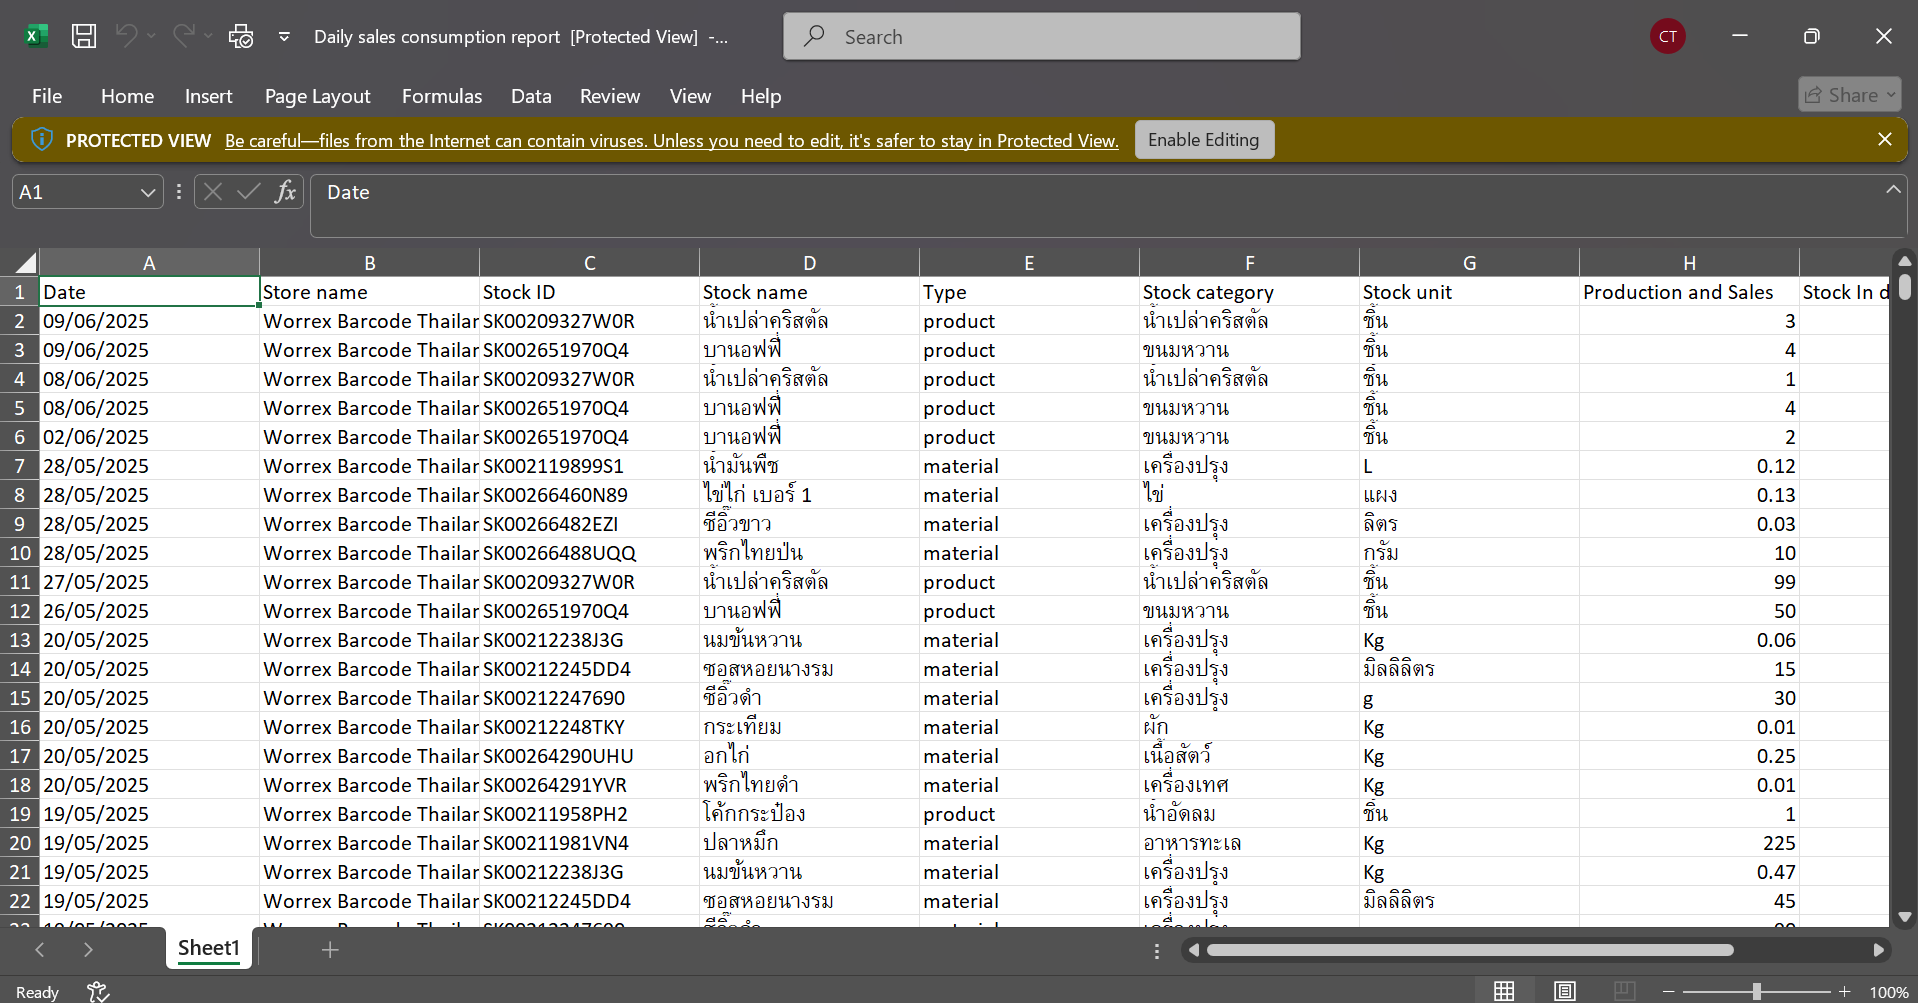
Task: Click the Zoom Out minus button
Action: 1668,991
